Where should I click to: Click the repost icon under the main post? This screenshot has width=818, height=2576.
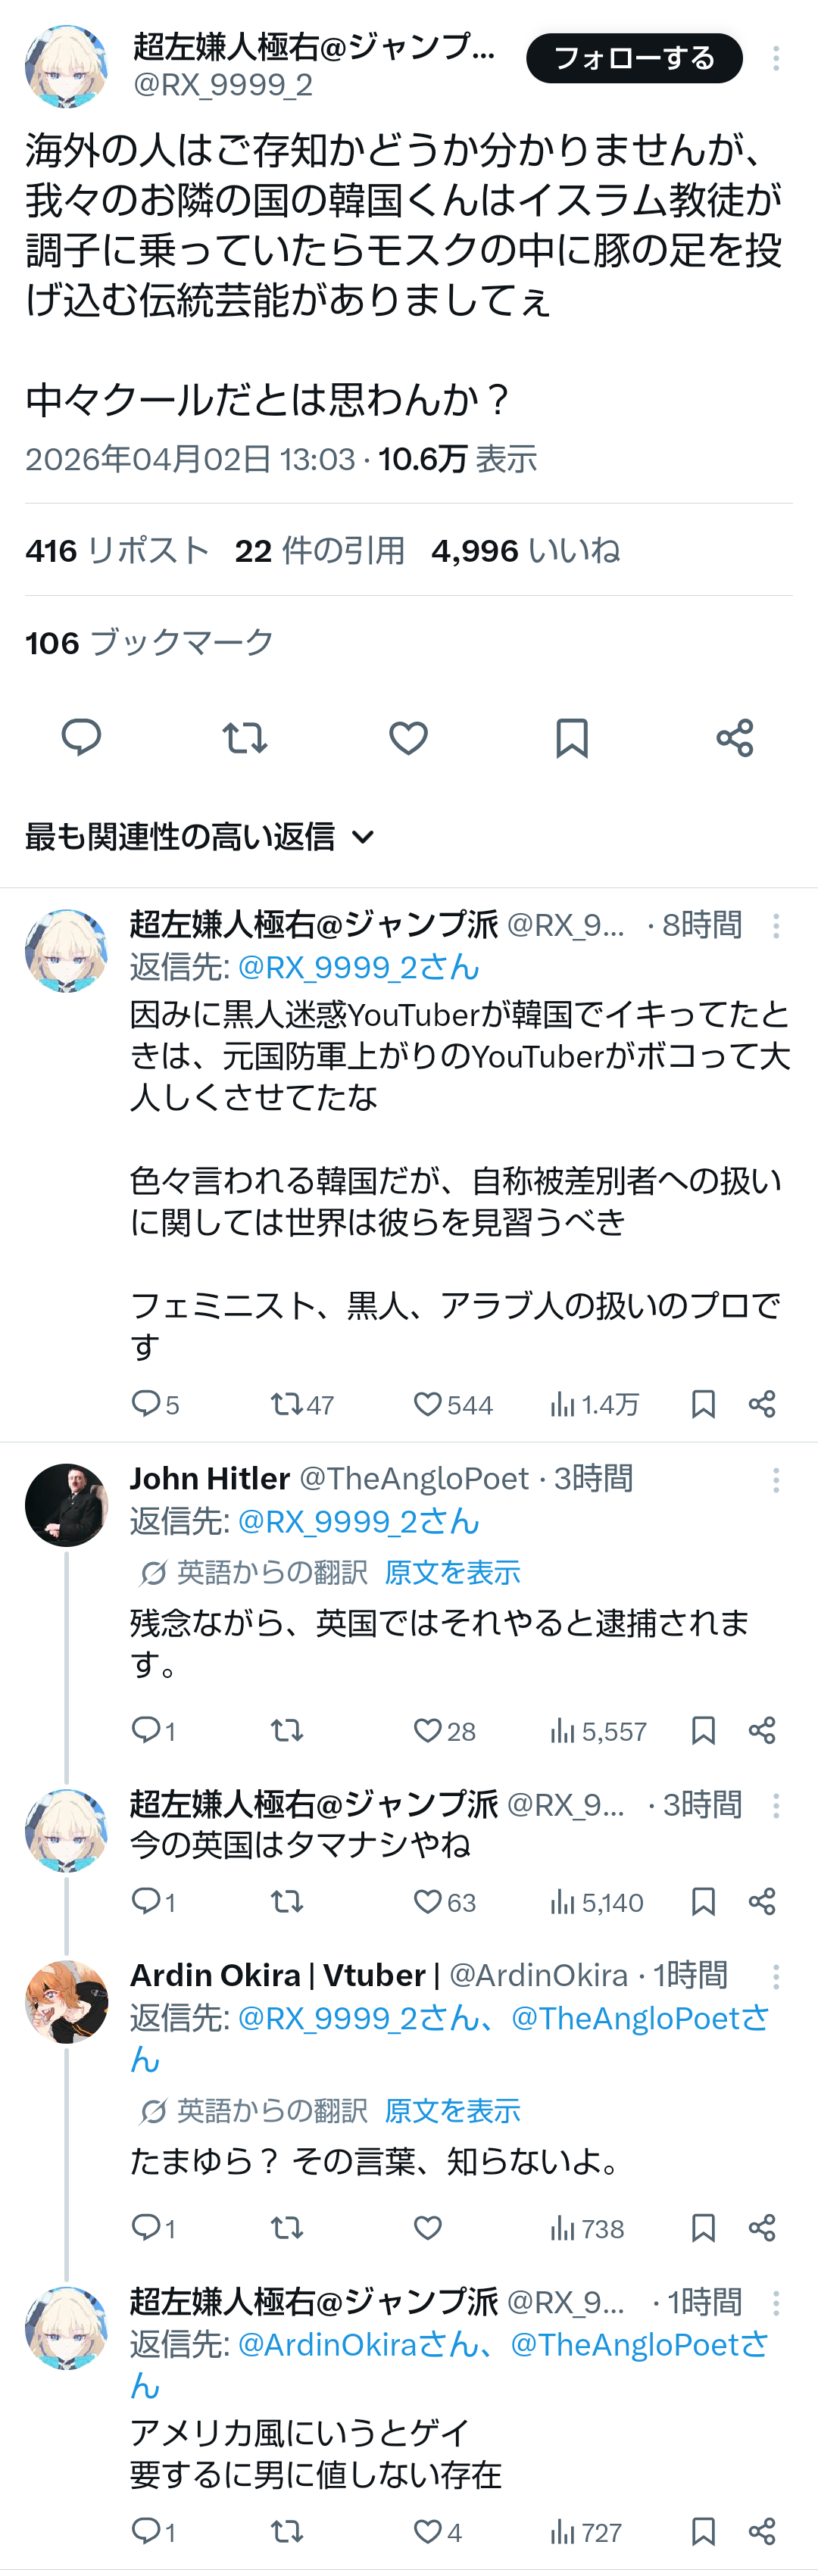[244, 738]
